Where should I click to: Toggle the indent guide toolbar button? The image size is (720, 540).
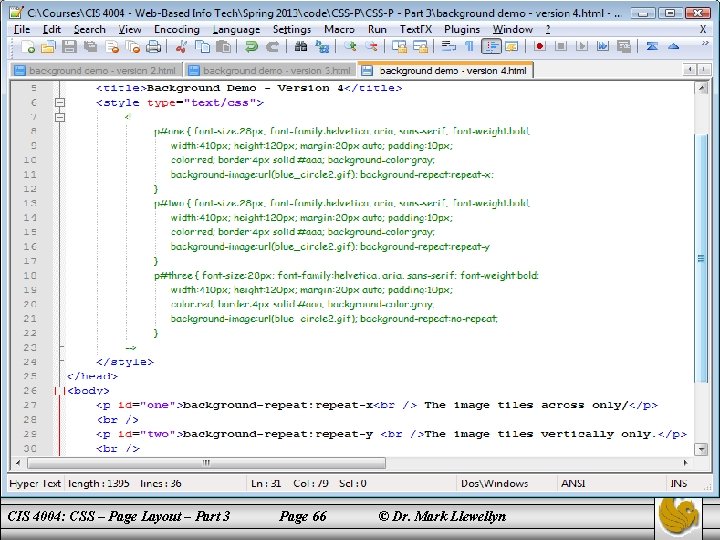tap(491, 47)
